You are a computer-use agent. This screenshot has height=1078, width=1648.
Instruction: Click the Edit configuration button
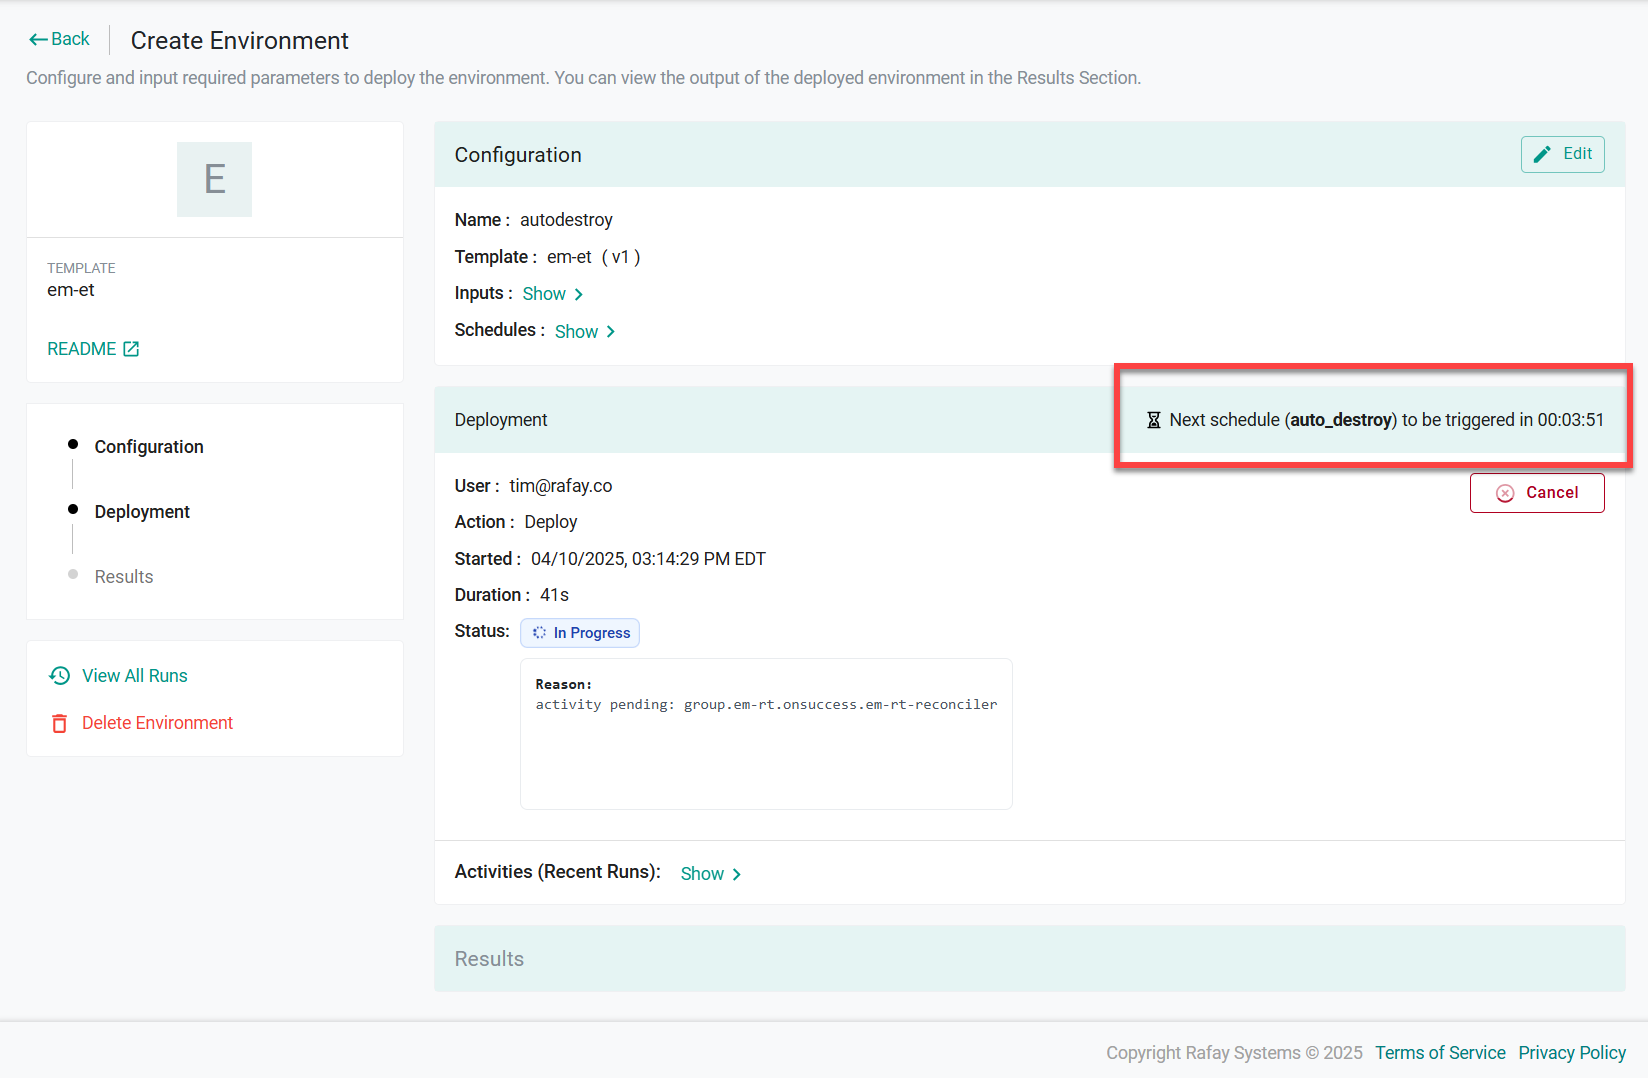tap(1563, 154)
